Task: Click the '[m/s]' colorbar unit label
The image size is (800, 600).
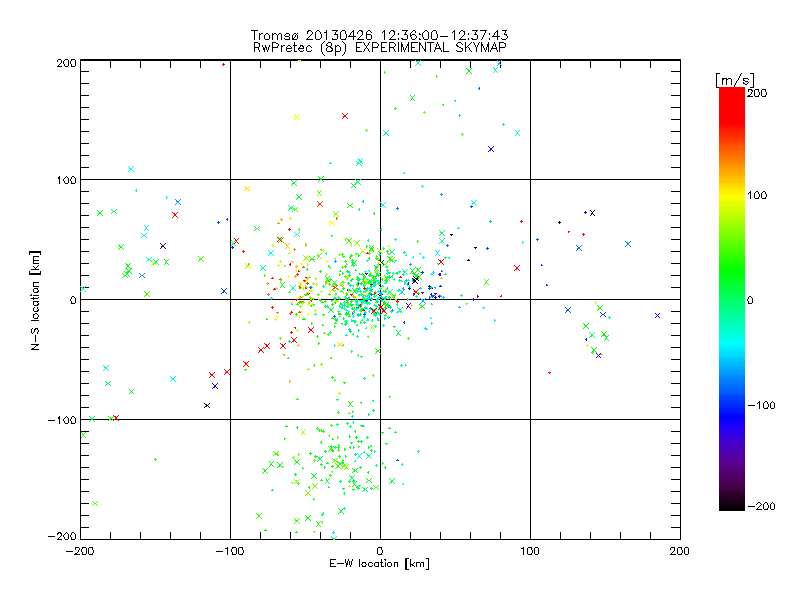Action: tap(735, 80)
